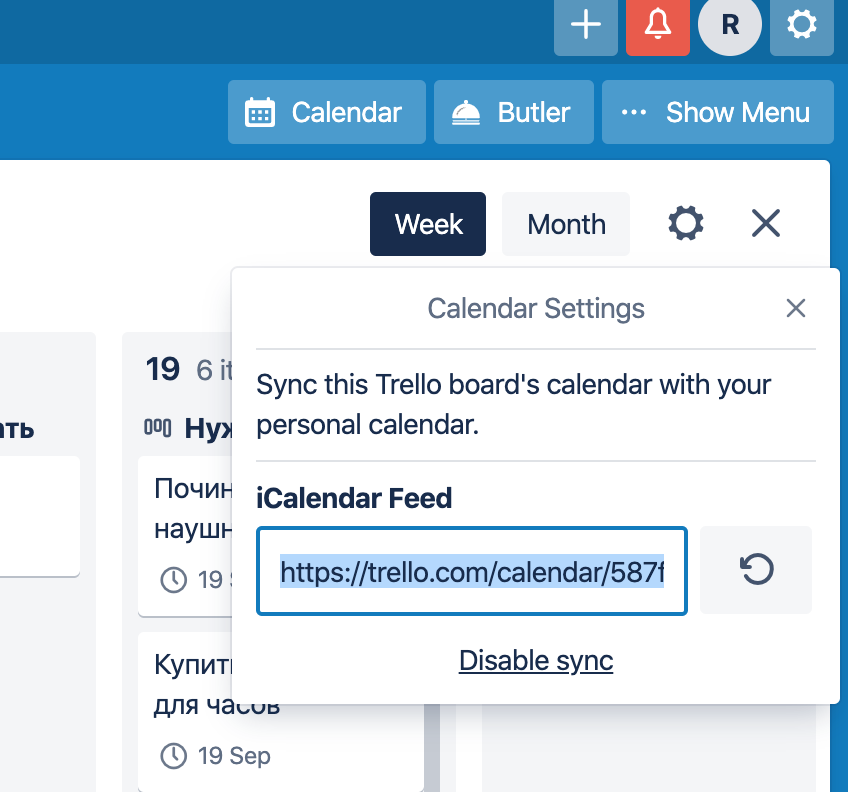Open Show Menu

(x=718, y=112)
